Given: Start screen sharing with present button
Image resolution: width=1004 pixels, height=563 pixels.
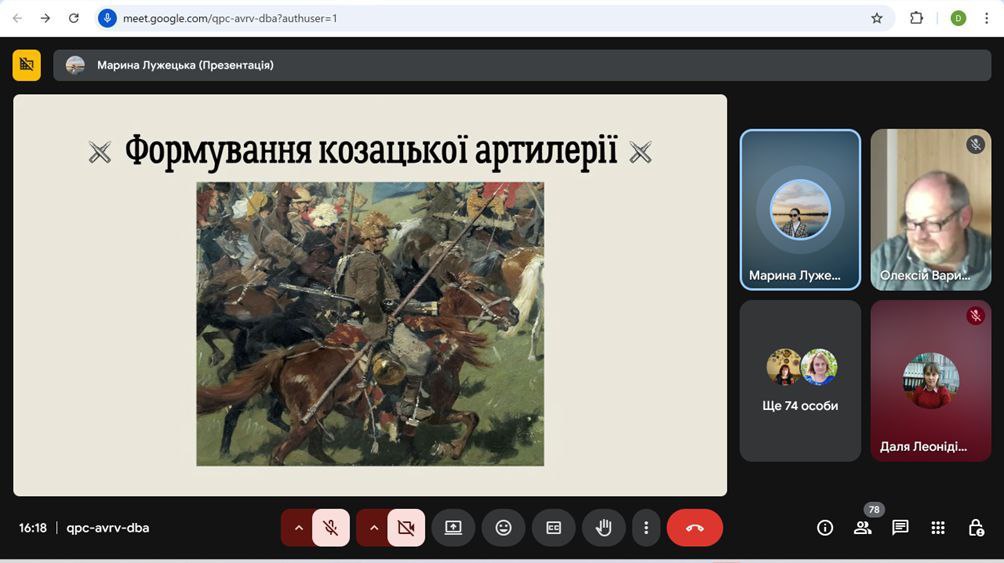Looking at the screenshot, I should [x=453, y=528].
